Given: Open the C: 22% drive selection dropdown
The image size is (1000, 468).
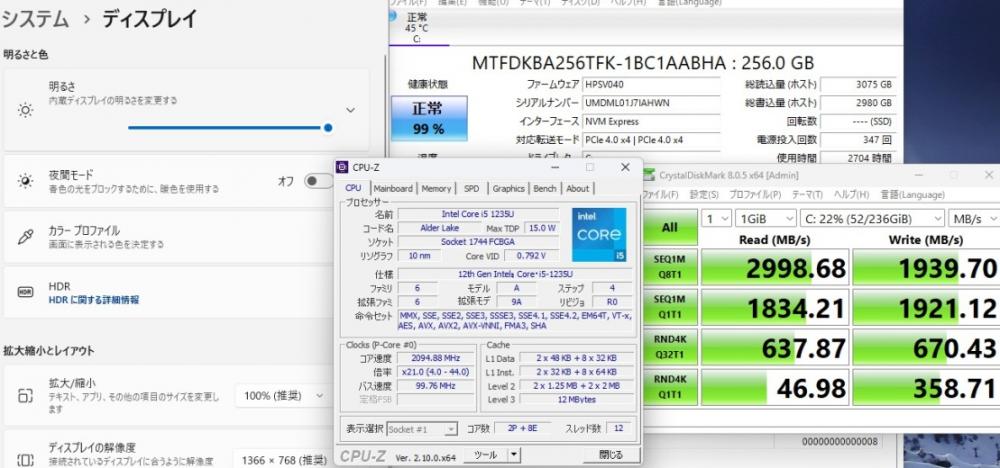Looking at the screenshot, I should click(x=871, y=218).
